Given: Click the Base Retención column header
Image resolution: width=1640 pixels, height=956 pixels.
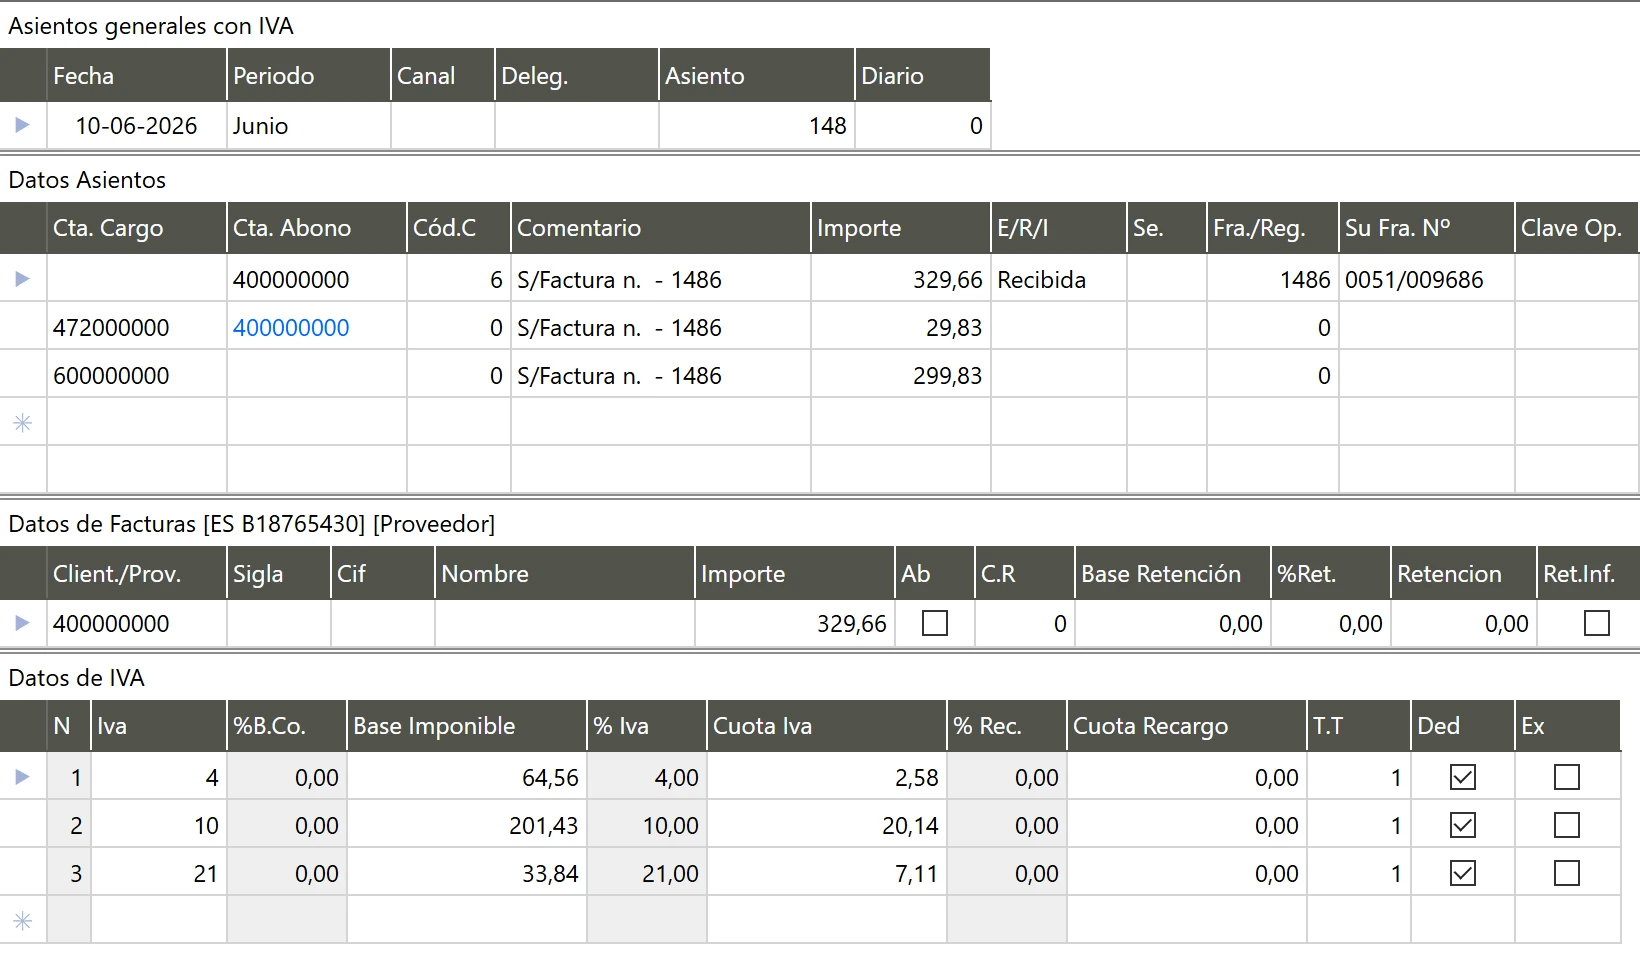Looking at the screenshot, I should (1173, 573).
